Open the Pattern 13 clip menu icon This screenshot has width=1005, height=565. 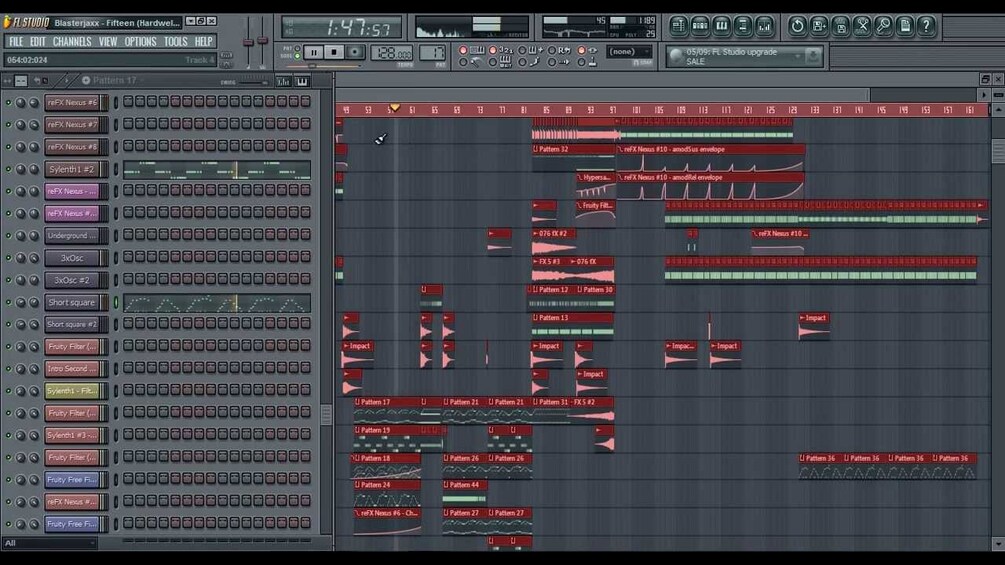[536, 318]
